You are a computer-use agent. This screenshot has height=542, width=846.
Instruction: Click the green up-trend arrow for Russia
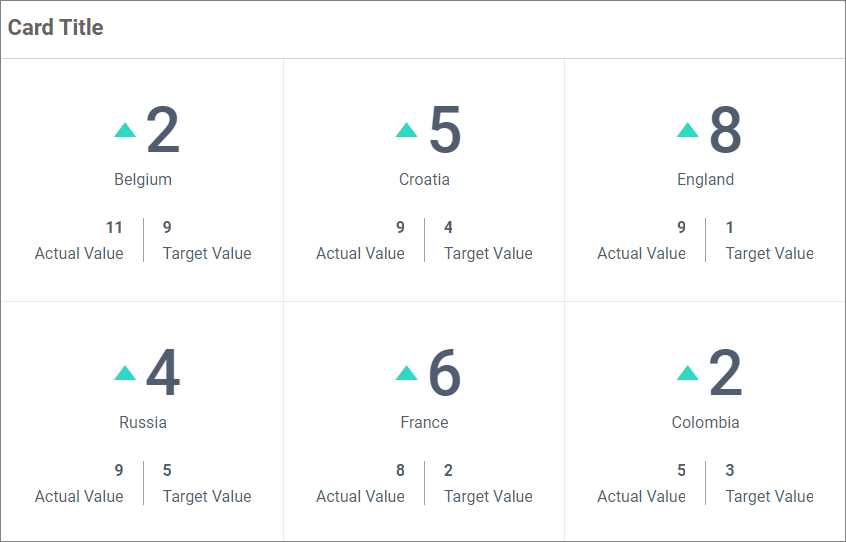125,373
